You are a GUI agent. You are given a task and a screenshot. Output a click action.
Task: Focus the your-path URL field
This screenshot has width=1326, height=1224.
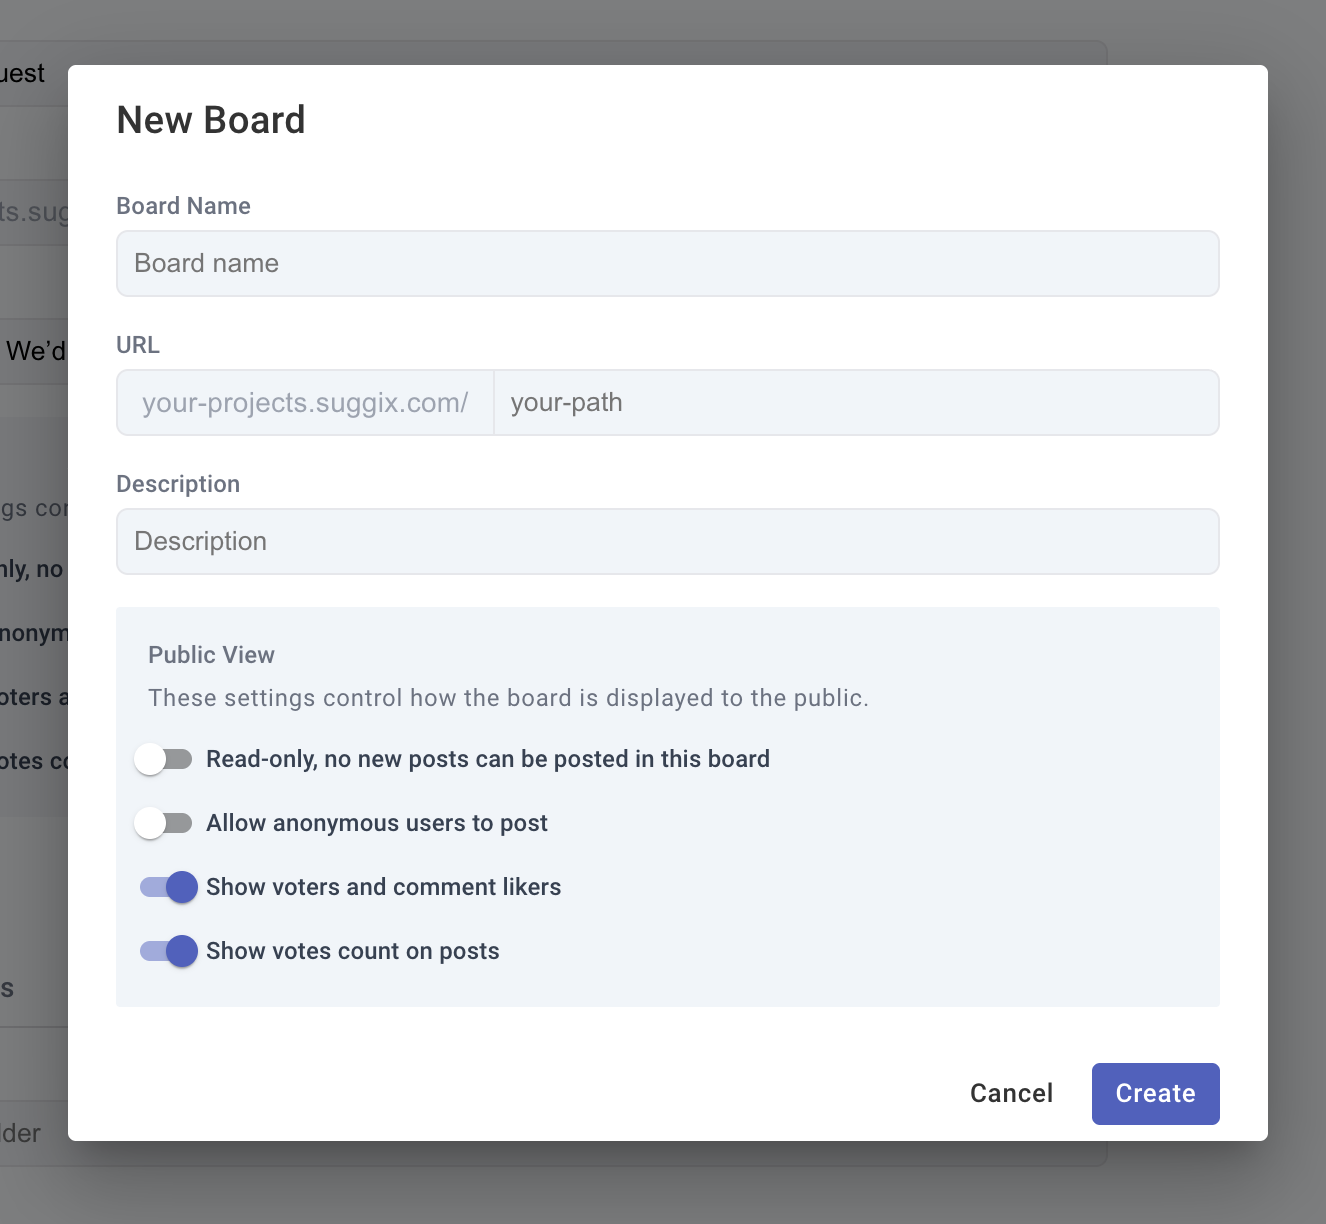(855, 402)
